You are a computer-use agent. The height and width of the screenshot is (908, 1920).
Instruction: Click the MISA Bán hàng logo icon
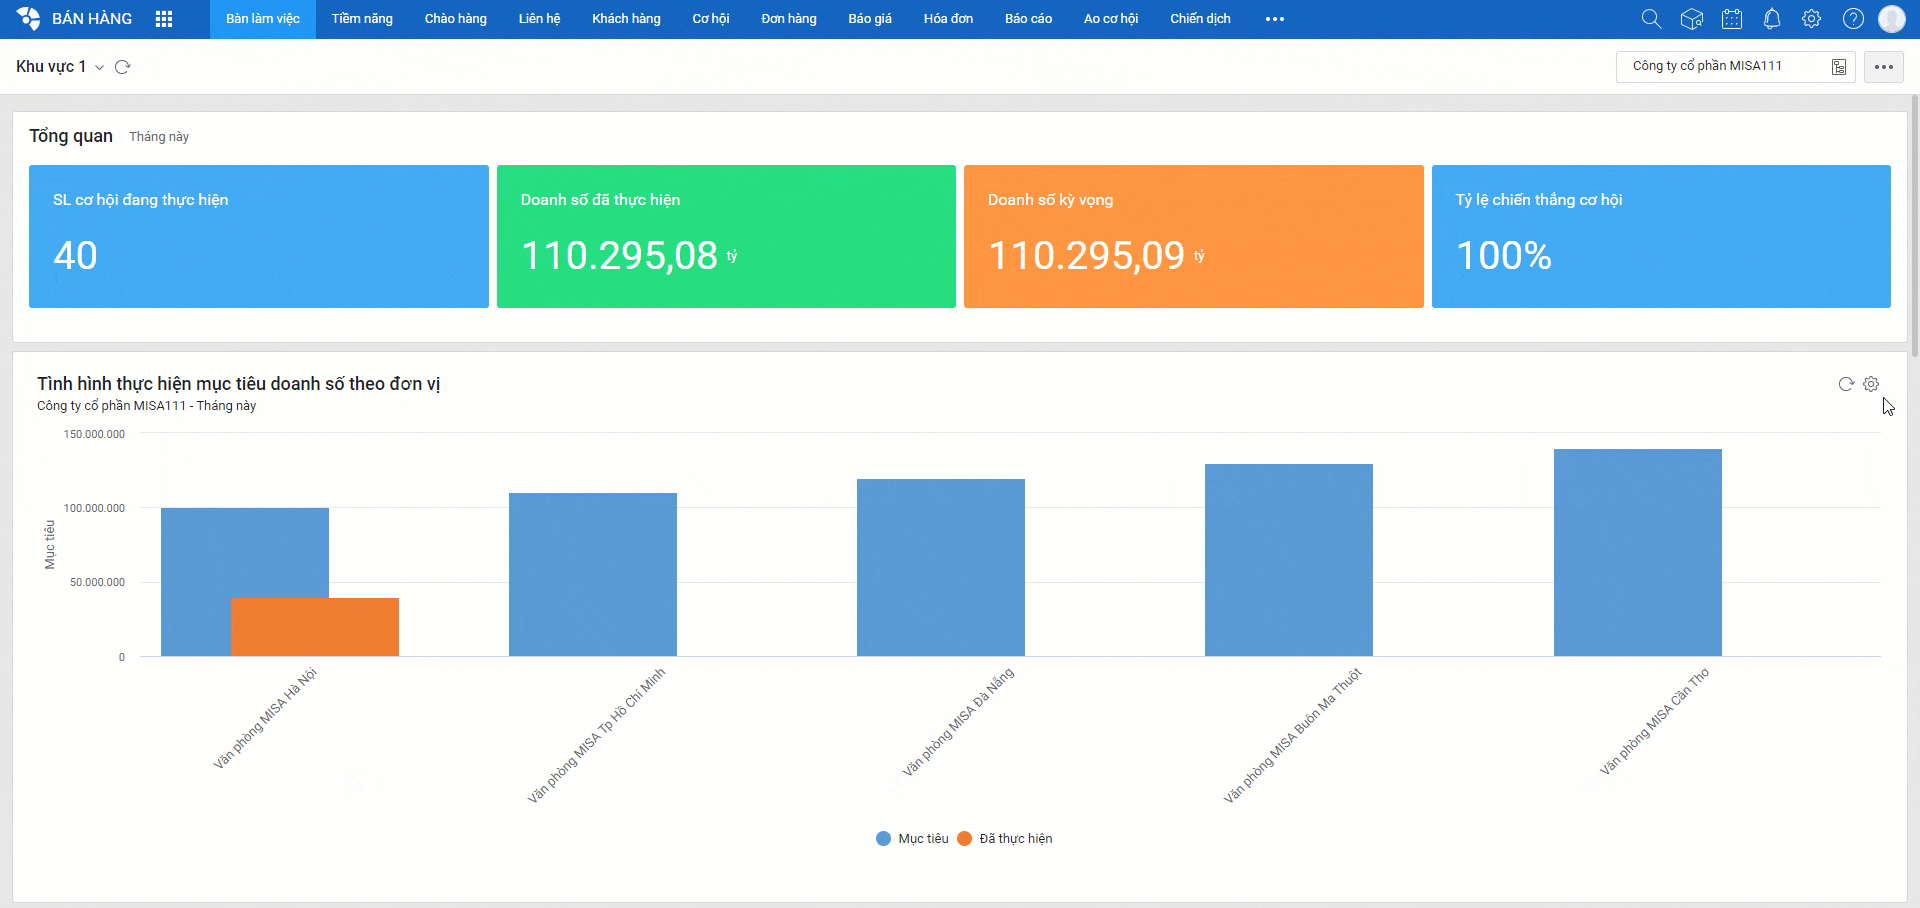tap(28, 18)
